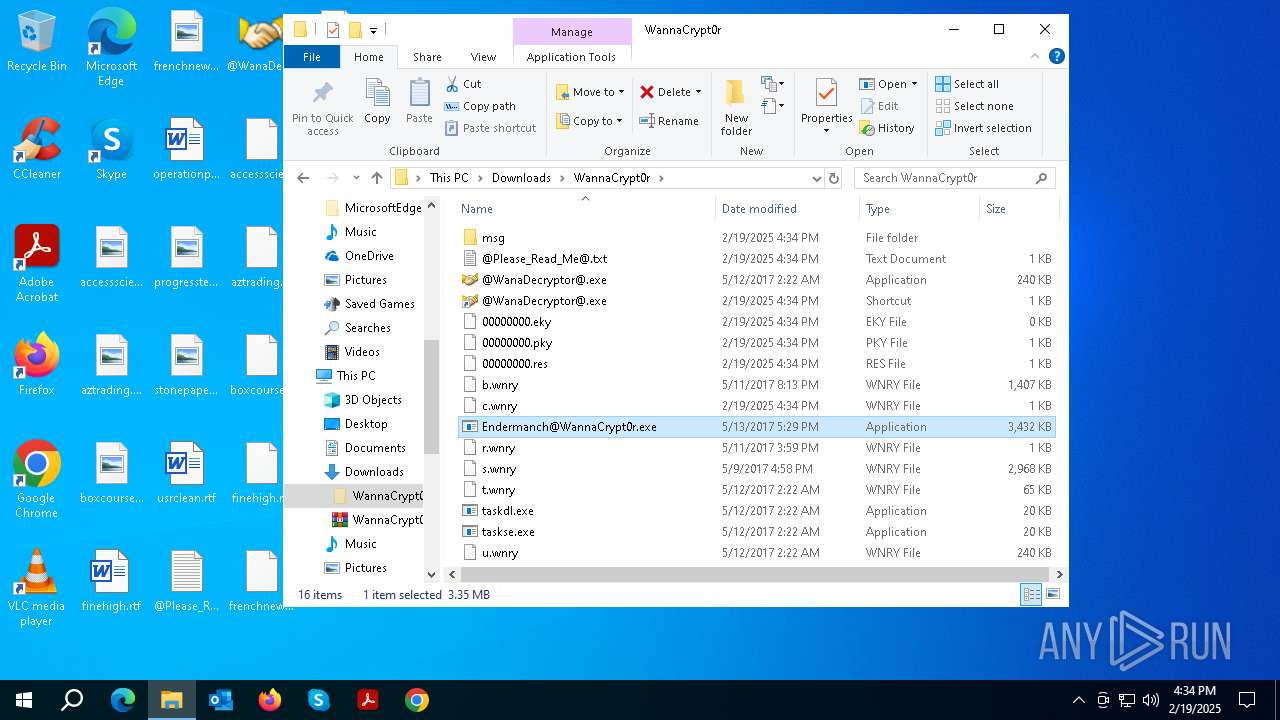Open Quick Access Toolbar customize dropdown
The image size is (1280, 720).
[x=374, y=30]
